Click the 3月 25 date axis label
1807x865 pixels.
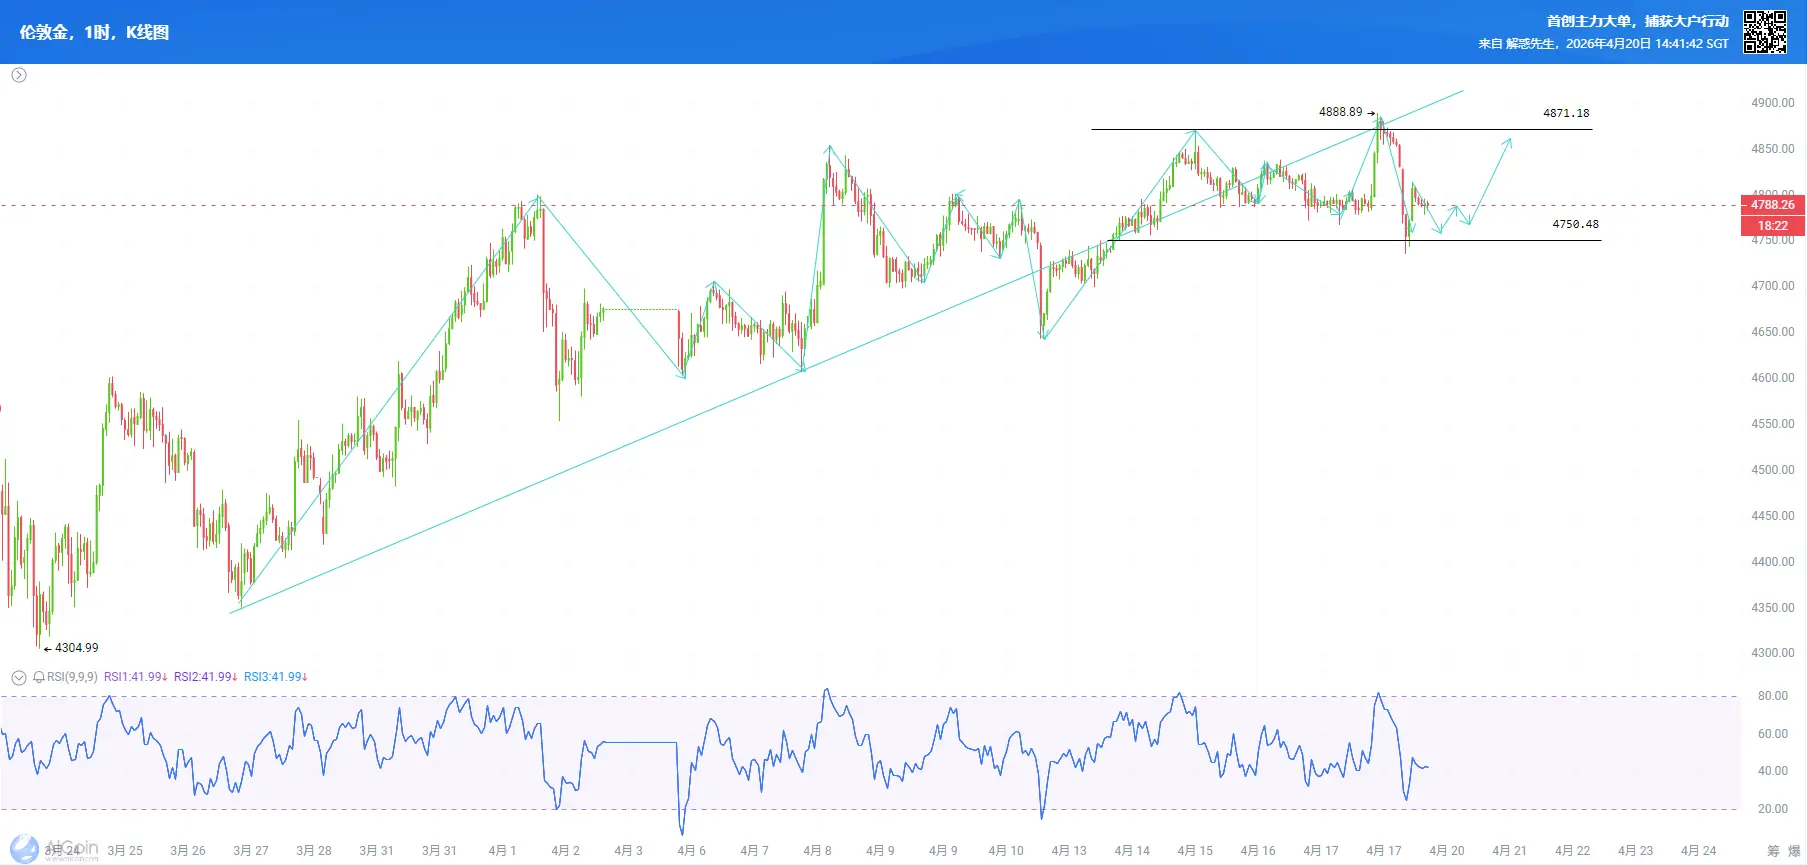click(125, 851)
